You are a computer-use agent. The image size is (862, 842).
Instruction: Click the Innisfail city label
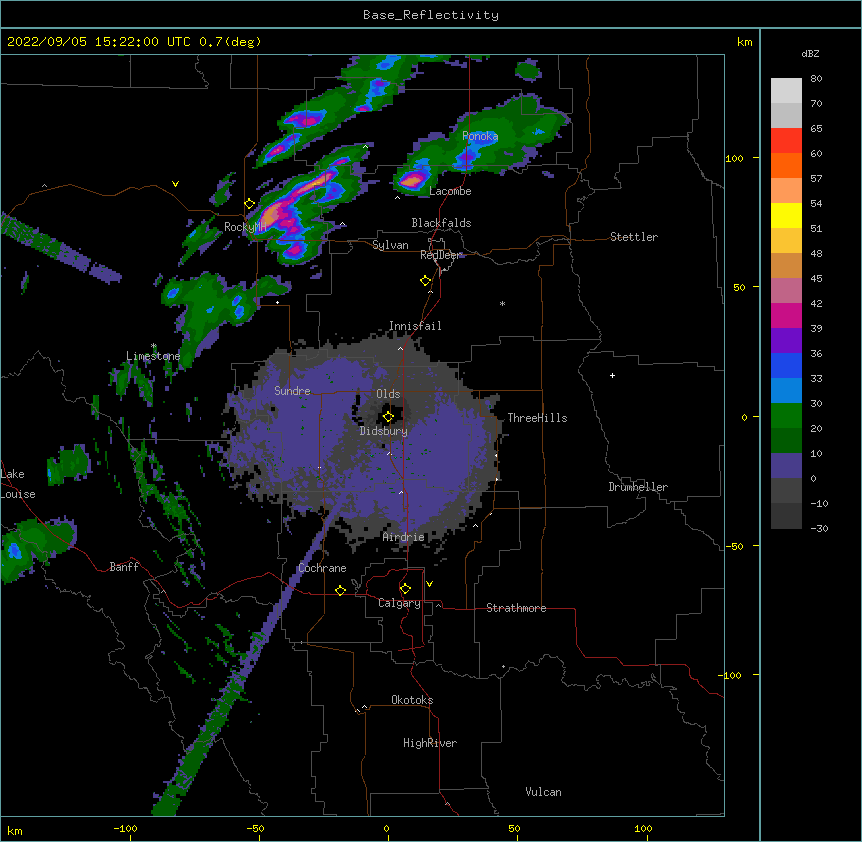pyautogui.click(x=415, y=326)
